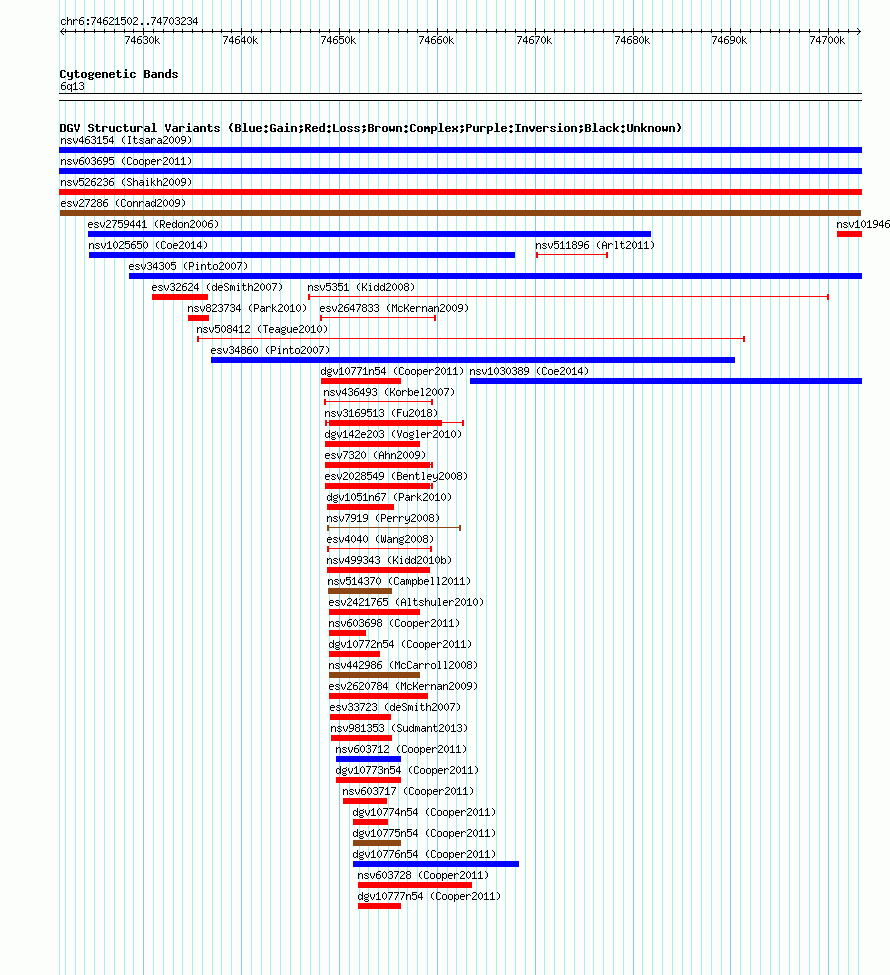Open nsv603717 (Cooper2011) label
Screen dimensions: 890x975
pos(408,792)
